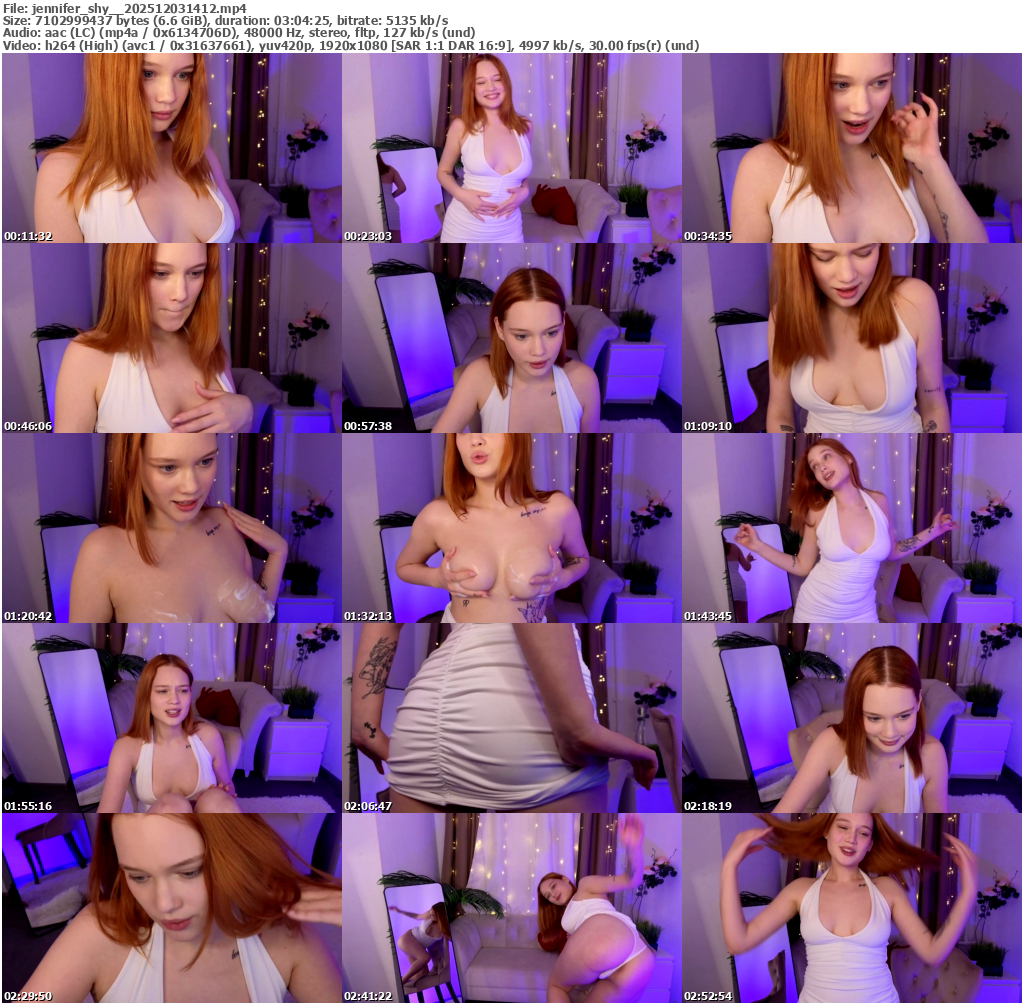
Task: Select the Size and duration info line
Action: [225, 20]
